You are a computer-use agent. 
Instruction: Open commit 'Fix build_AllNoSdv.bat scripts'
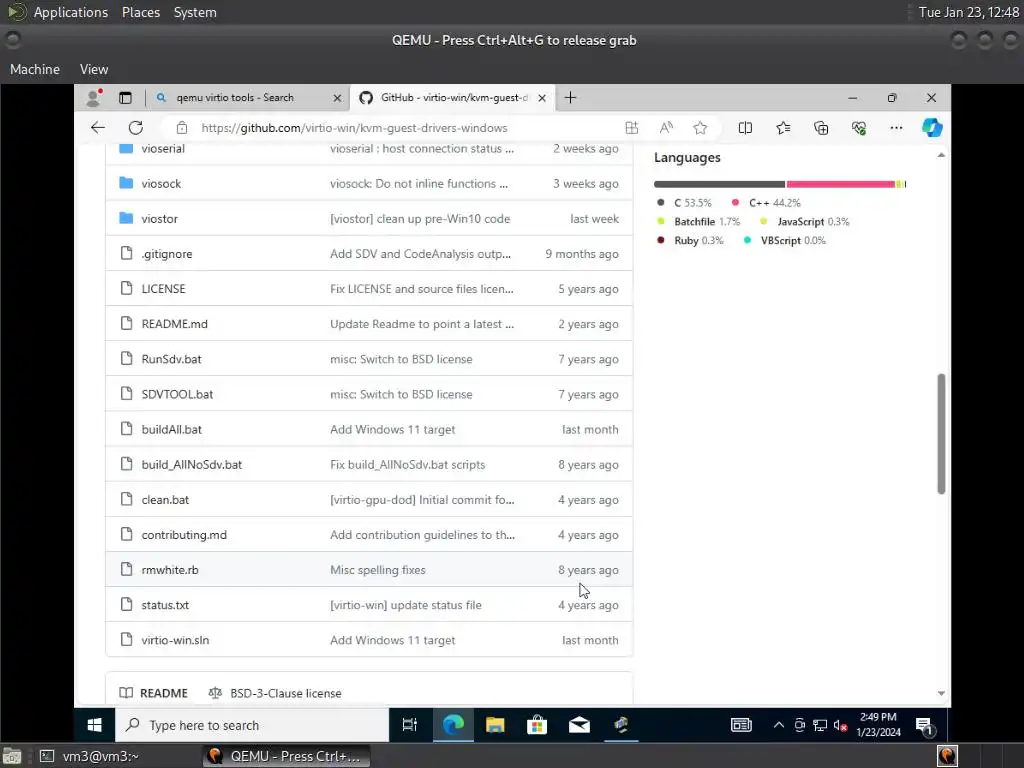point(408,464)
